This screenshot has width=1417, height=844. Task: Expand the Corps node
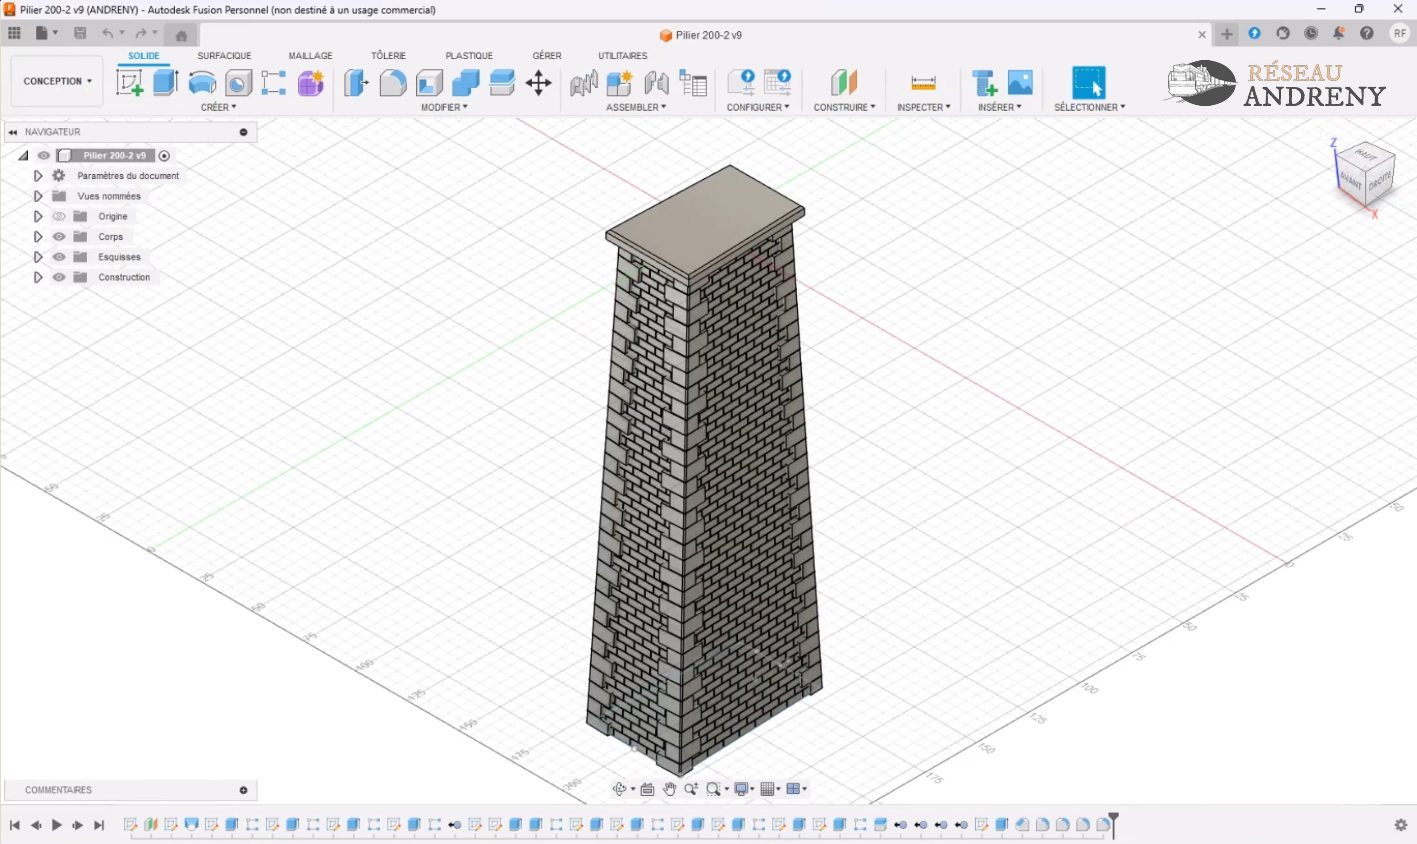(38, 237)
